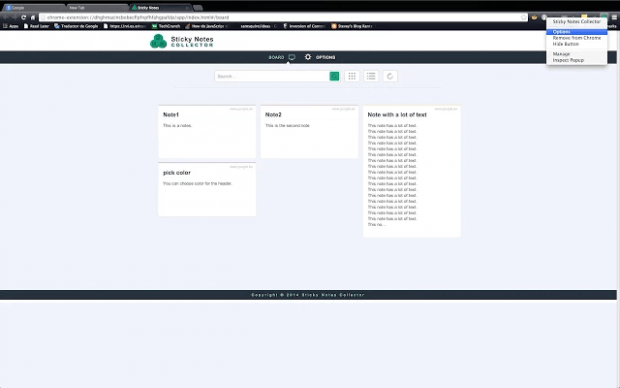The image size is (620, 388).
Task: Choose Hide Button in the context menu
Action: [x=577, y=44]
